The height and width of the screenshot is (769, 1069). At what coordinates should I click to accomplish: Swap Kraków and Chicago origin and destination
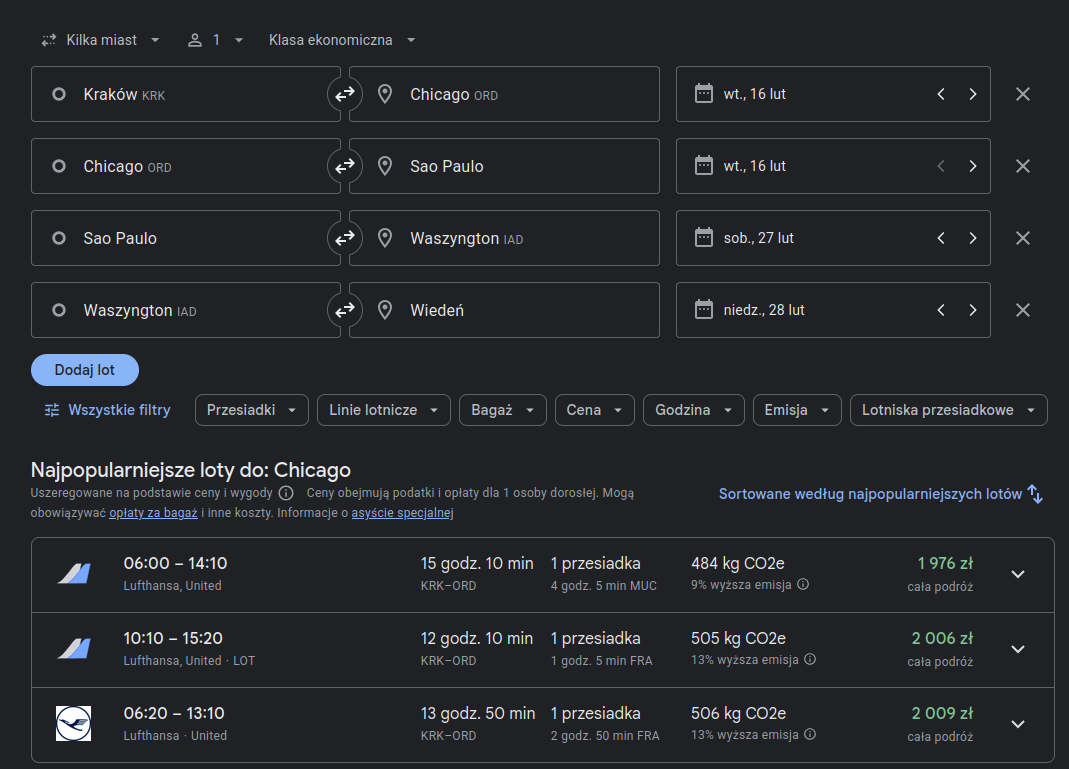click(x=345, y=94)
